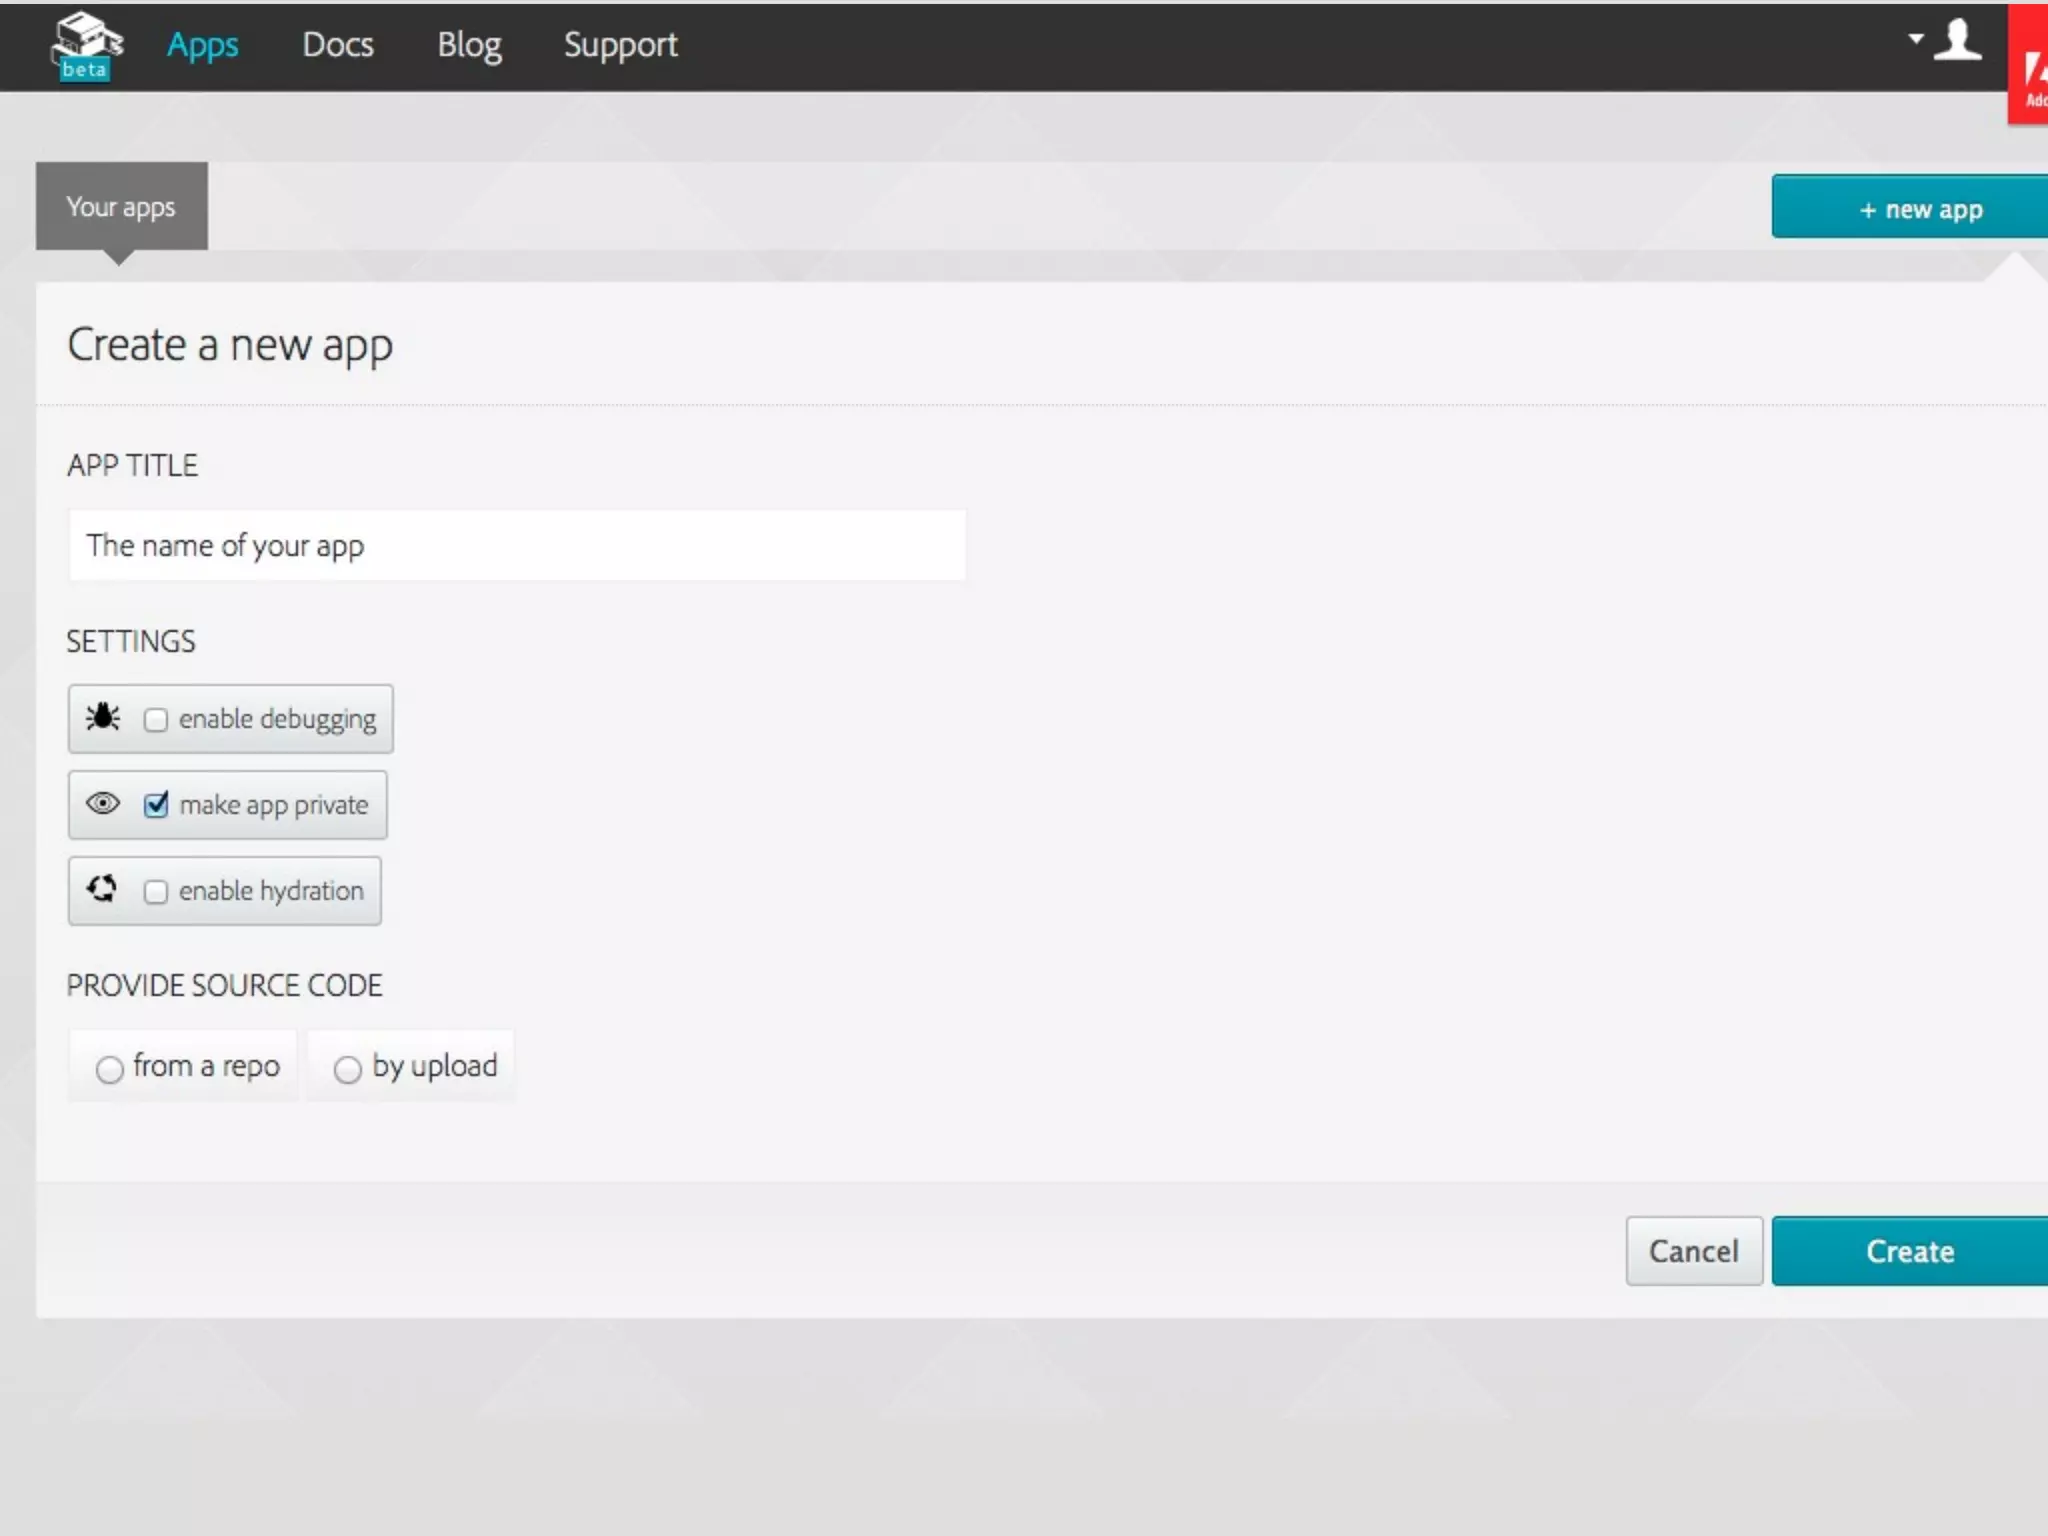
Task: Uncheck make app private
Action: click(156, 805)
